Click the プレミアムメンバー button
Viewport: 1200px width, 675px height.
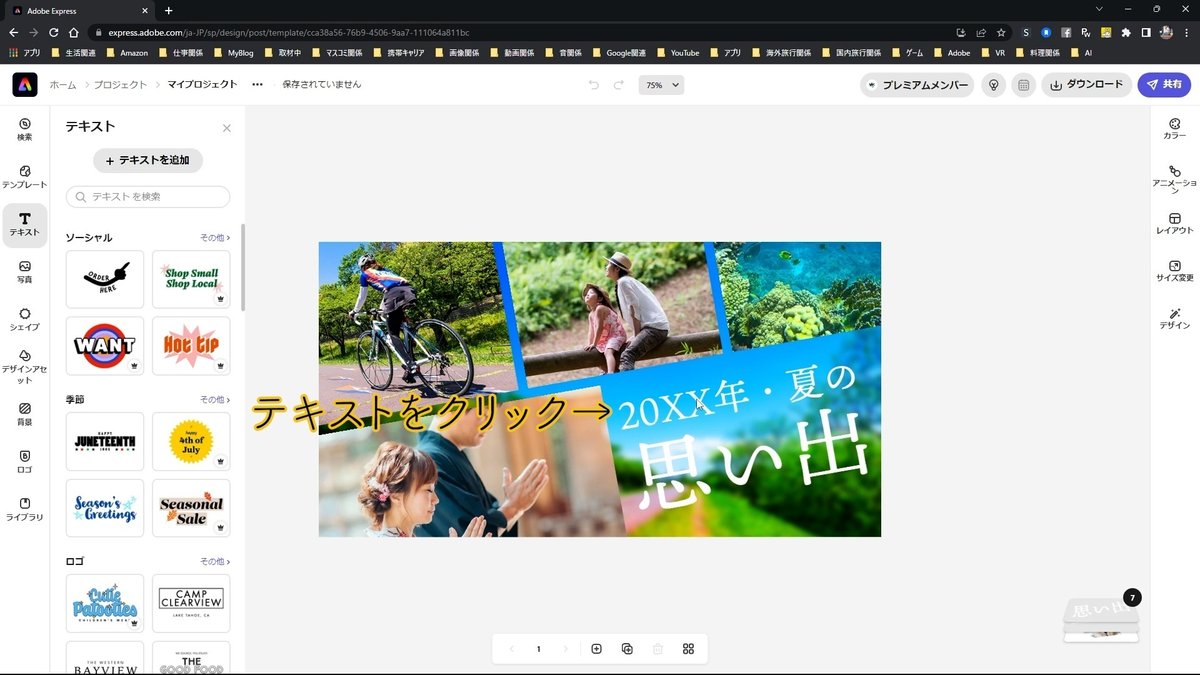point(917,85)
